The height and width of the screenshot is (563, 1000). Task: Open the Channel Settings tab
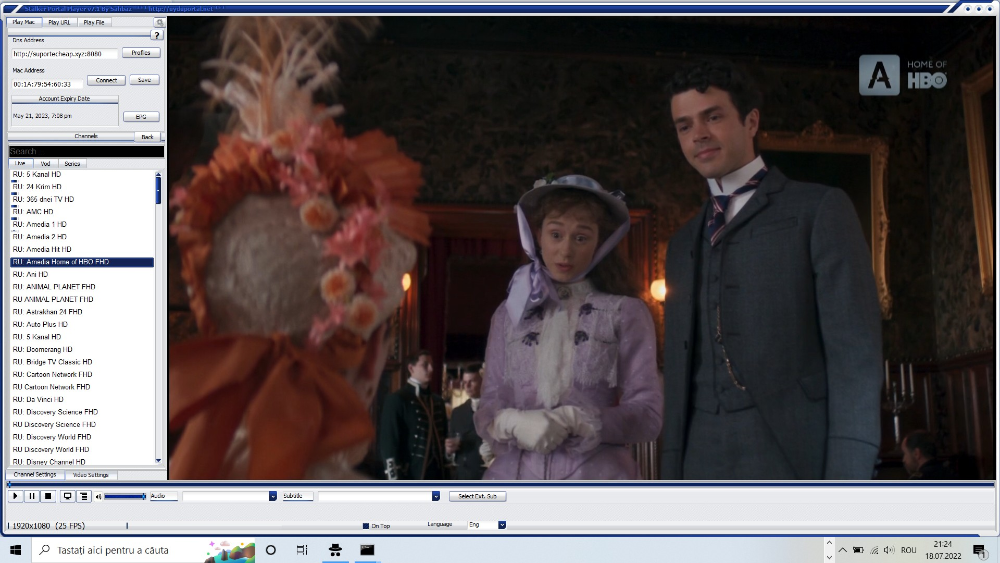point(35,475)
